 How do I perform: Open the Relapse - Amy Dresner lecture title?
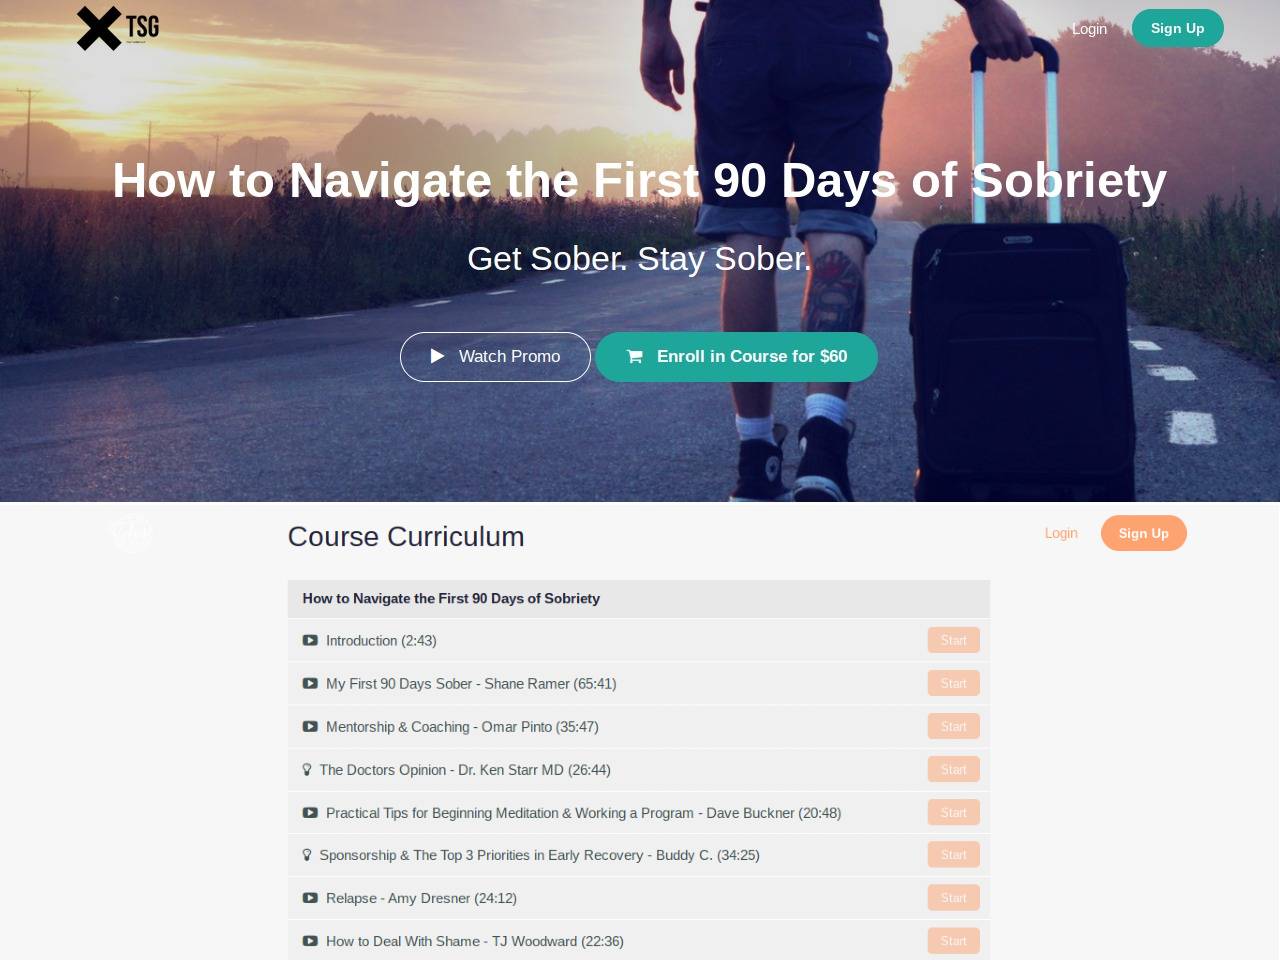tap(421, 898)
